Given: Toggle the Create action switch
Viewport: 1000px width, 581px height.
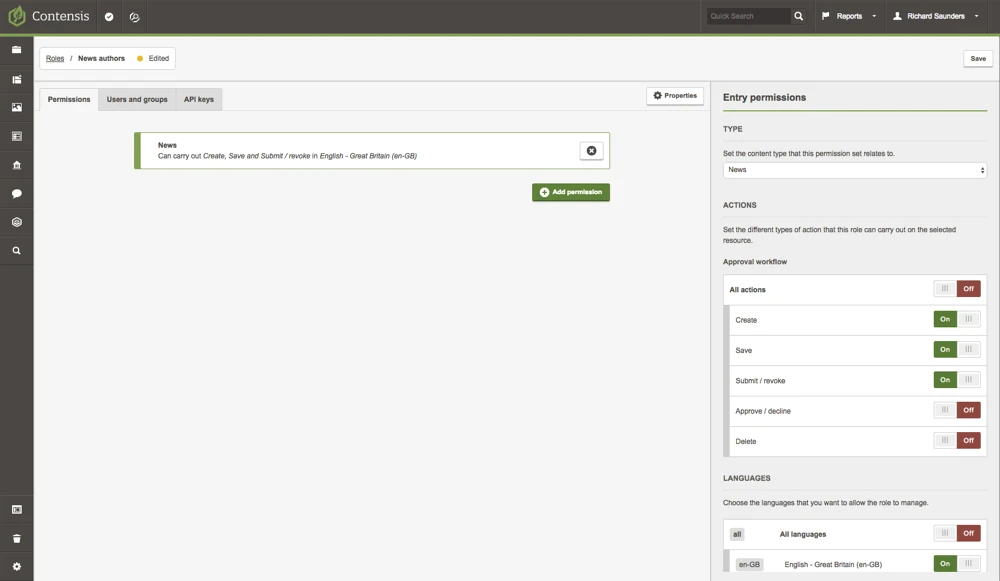Looking at the screenshot, I should (x=956, y=320).
